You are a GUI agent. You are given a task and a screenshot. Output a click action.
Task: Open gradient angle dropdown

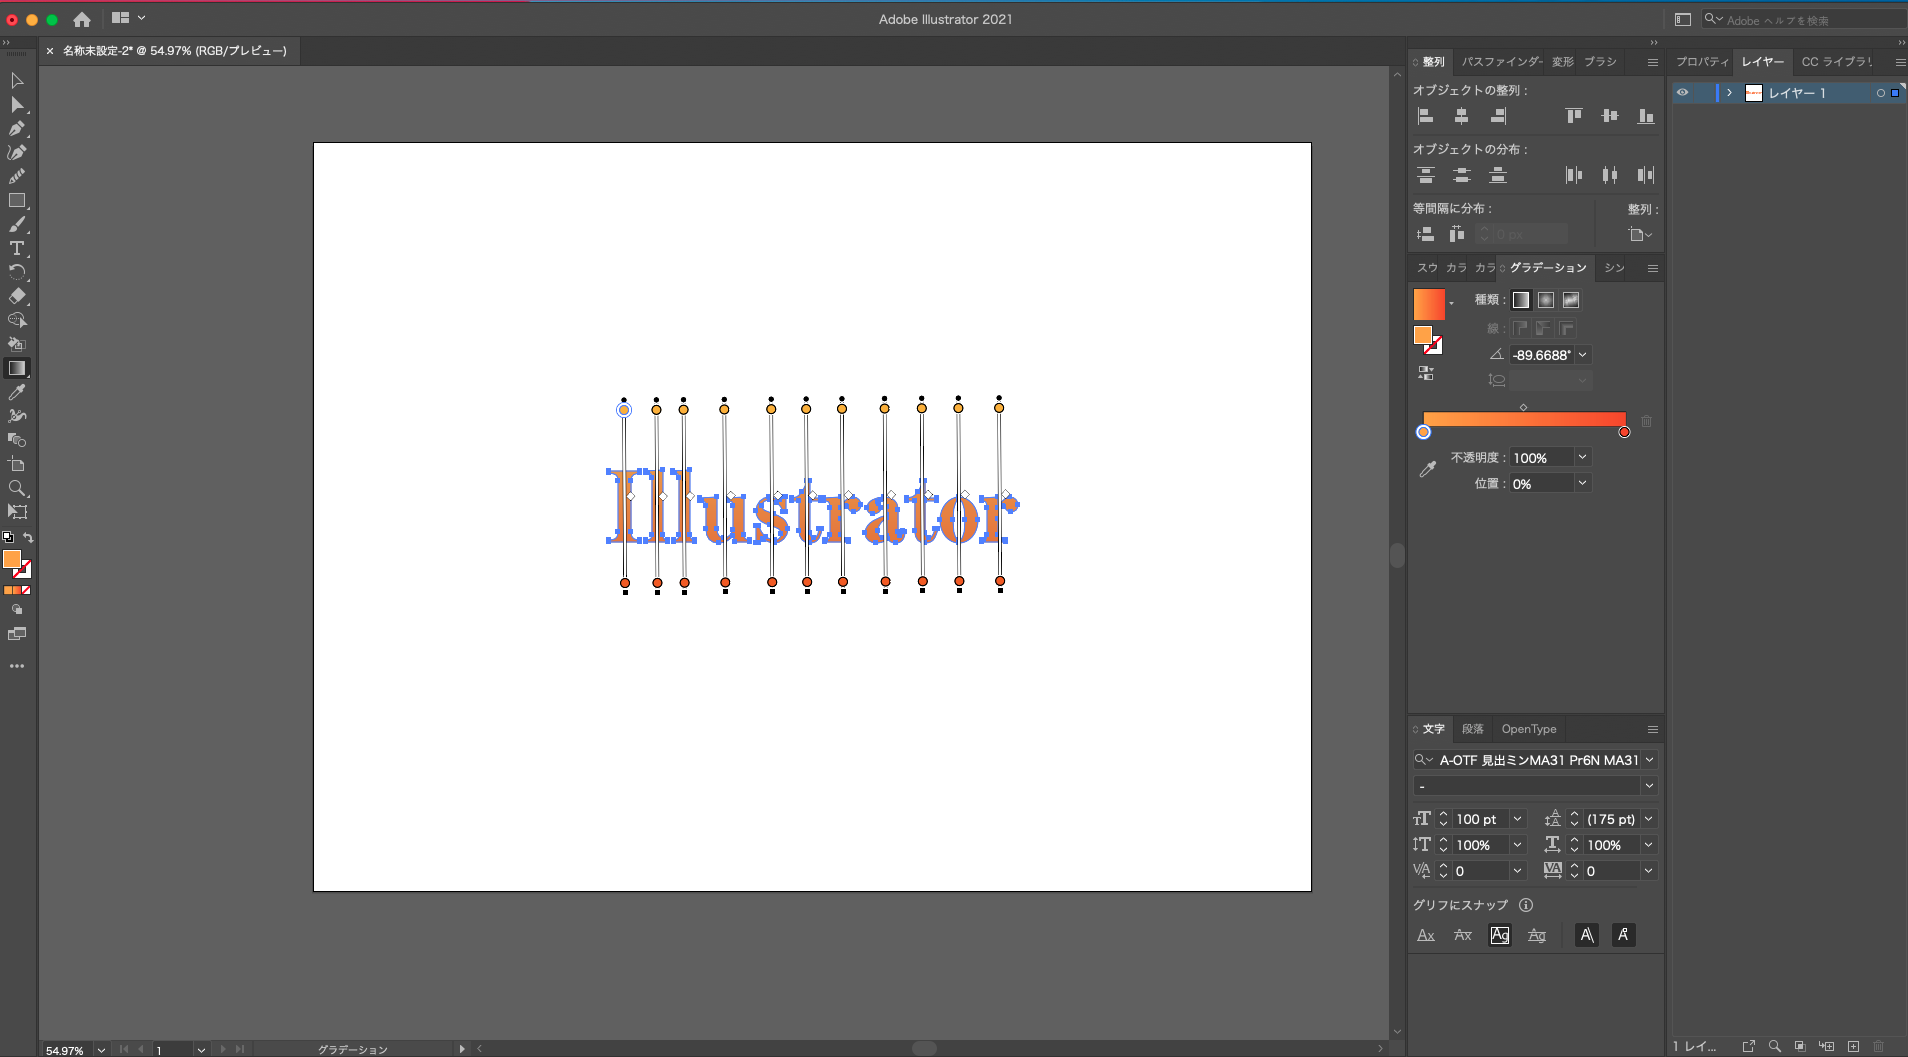pyautogui.click(x=1583, y=355)
